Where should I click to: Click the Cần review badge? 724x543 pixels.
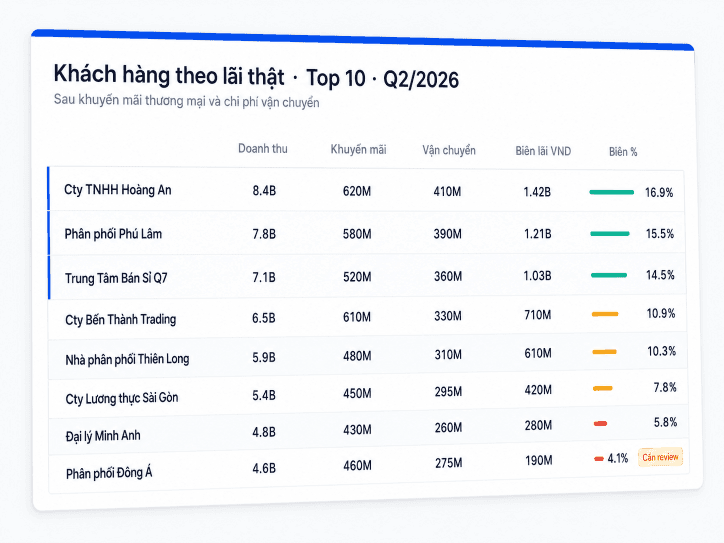tap(660, 457)
